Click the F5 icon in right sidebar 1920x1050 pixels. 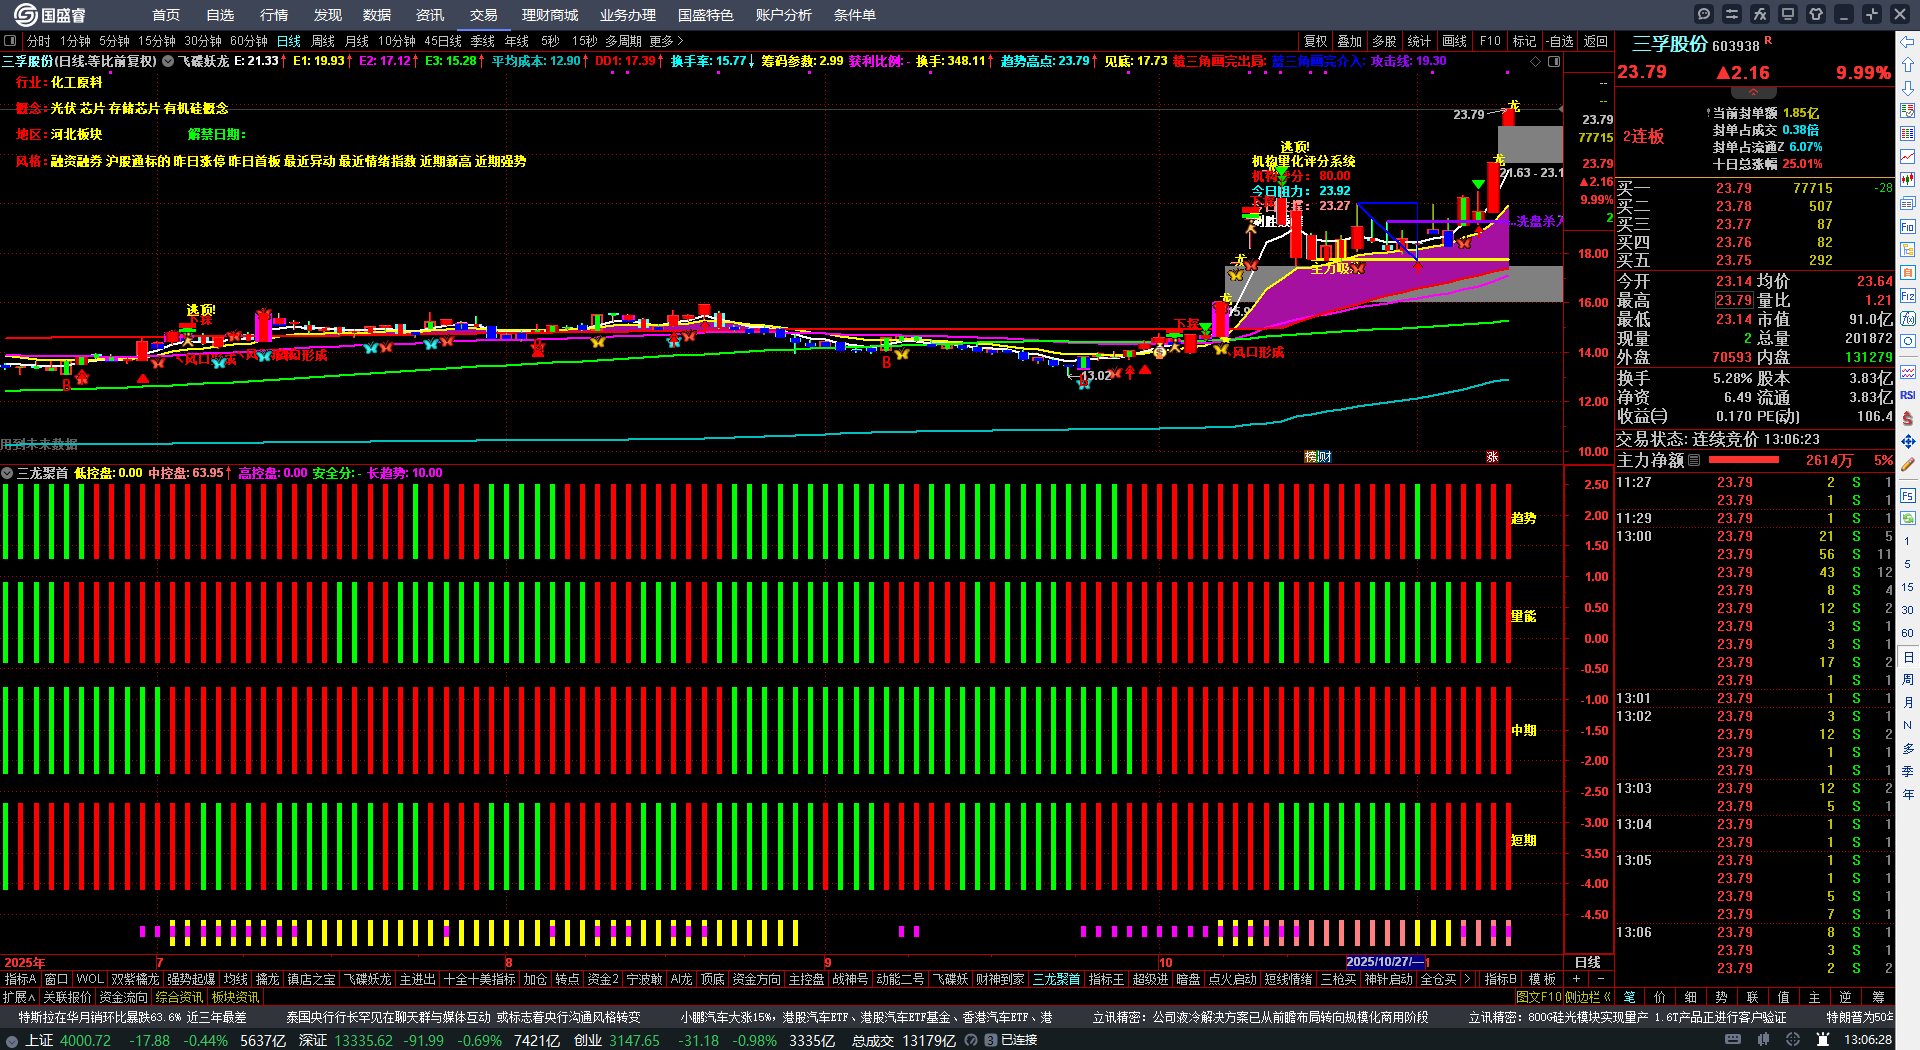(1908, 495)
